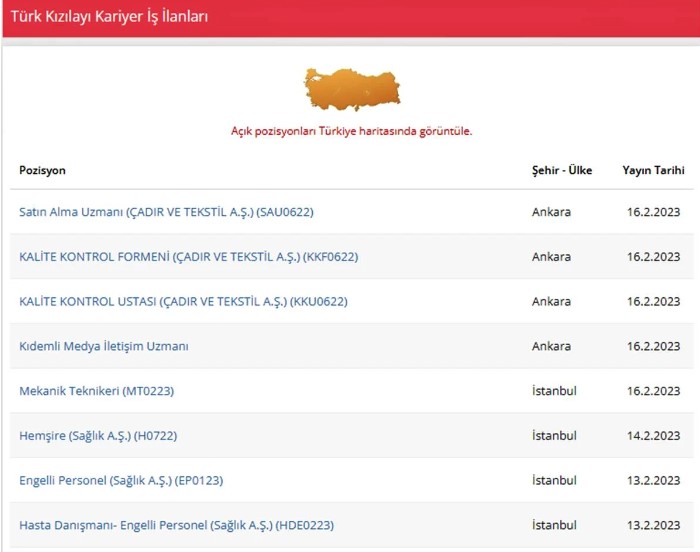The width and height of the screenshot is (700, 552).
Task: Open 'Açık pozisyonları Türkiye haritasında görüntüle' link
Action: click(351, 131)
